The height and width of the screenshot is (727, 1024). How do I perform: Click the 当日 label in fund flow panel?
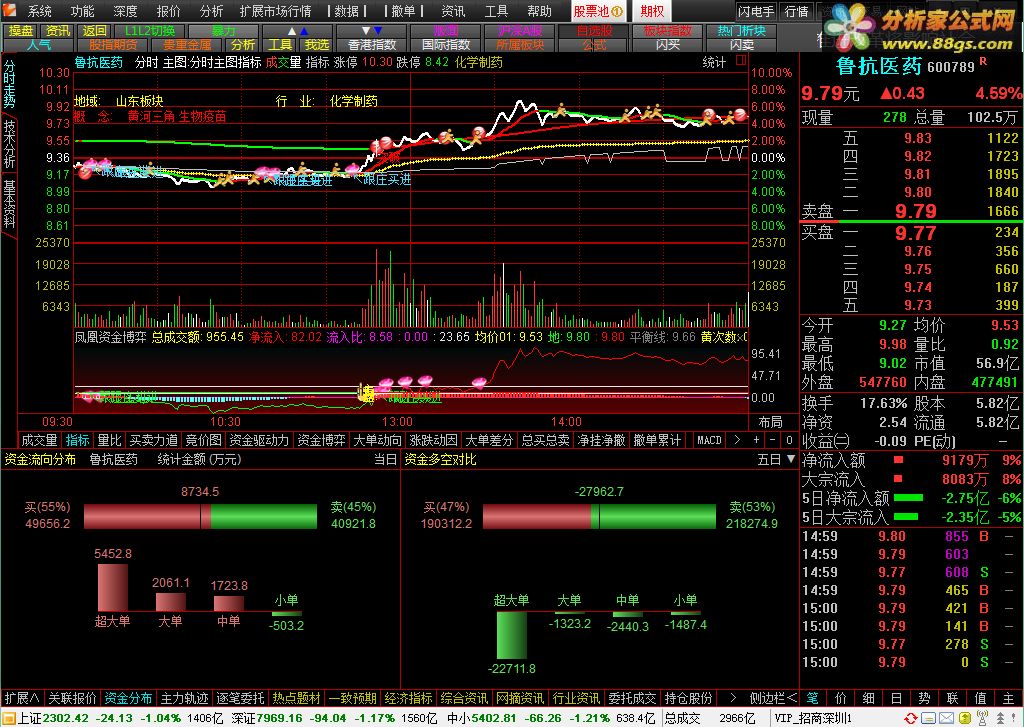(x=385, y=460)
